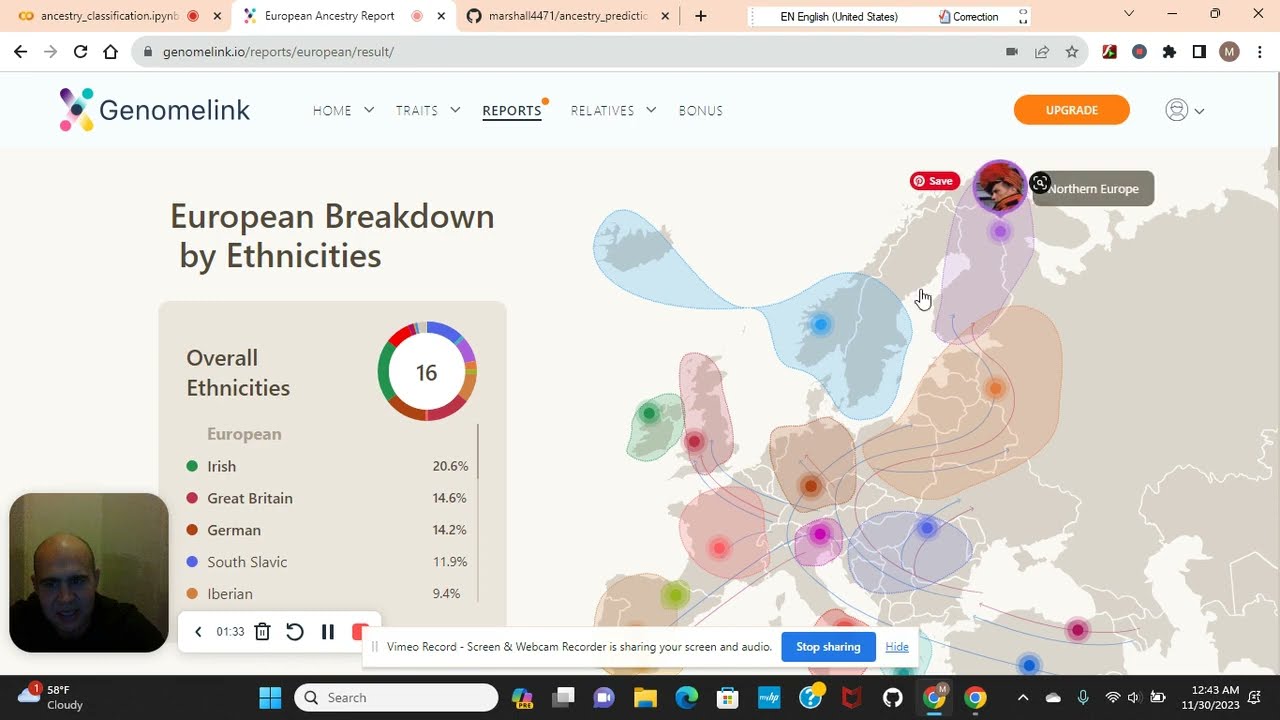Open the RELATIVES dropdown
The width and height of the screenshot is (1280, 720).
point(613,110)
